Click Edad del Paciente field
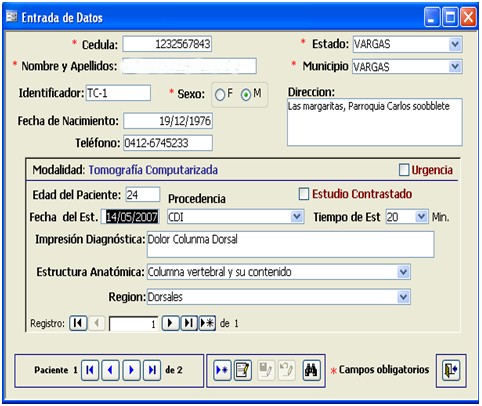 [143, 195]
